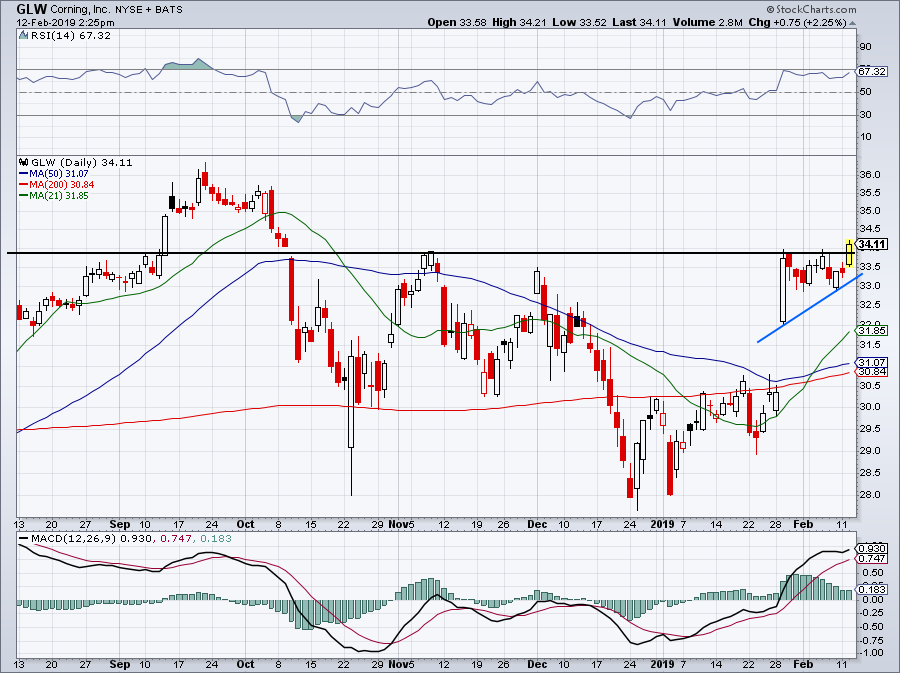Click the MACD(12,26,9) 0.930 legend text
This screenshot has width=900, height=673.
(x=92, y=539)
